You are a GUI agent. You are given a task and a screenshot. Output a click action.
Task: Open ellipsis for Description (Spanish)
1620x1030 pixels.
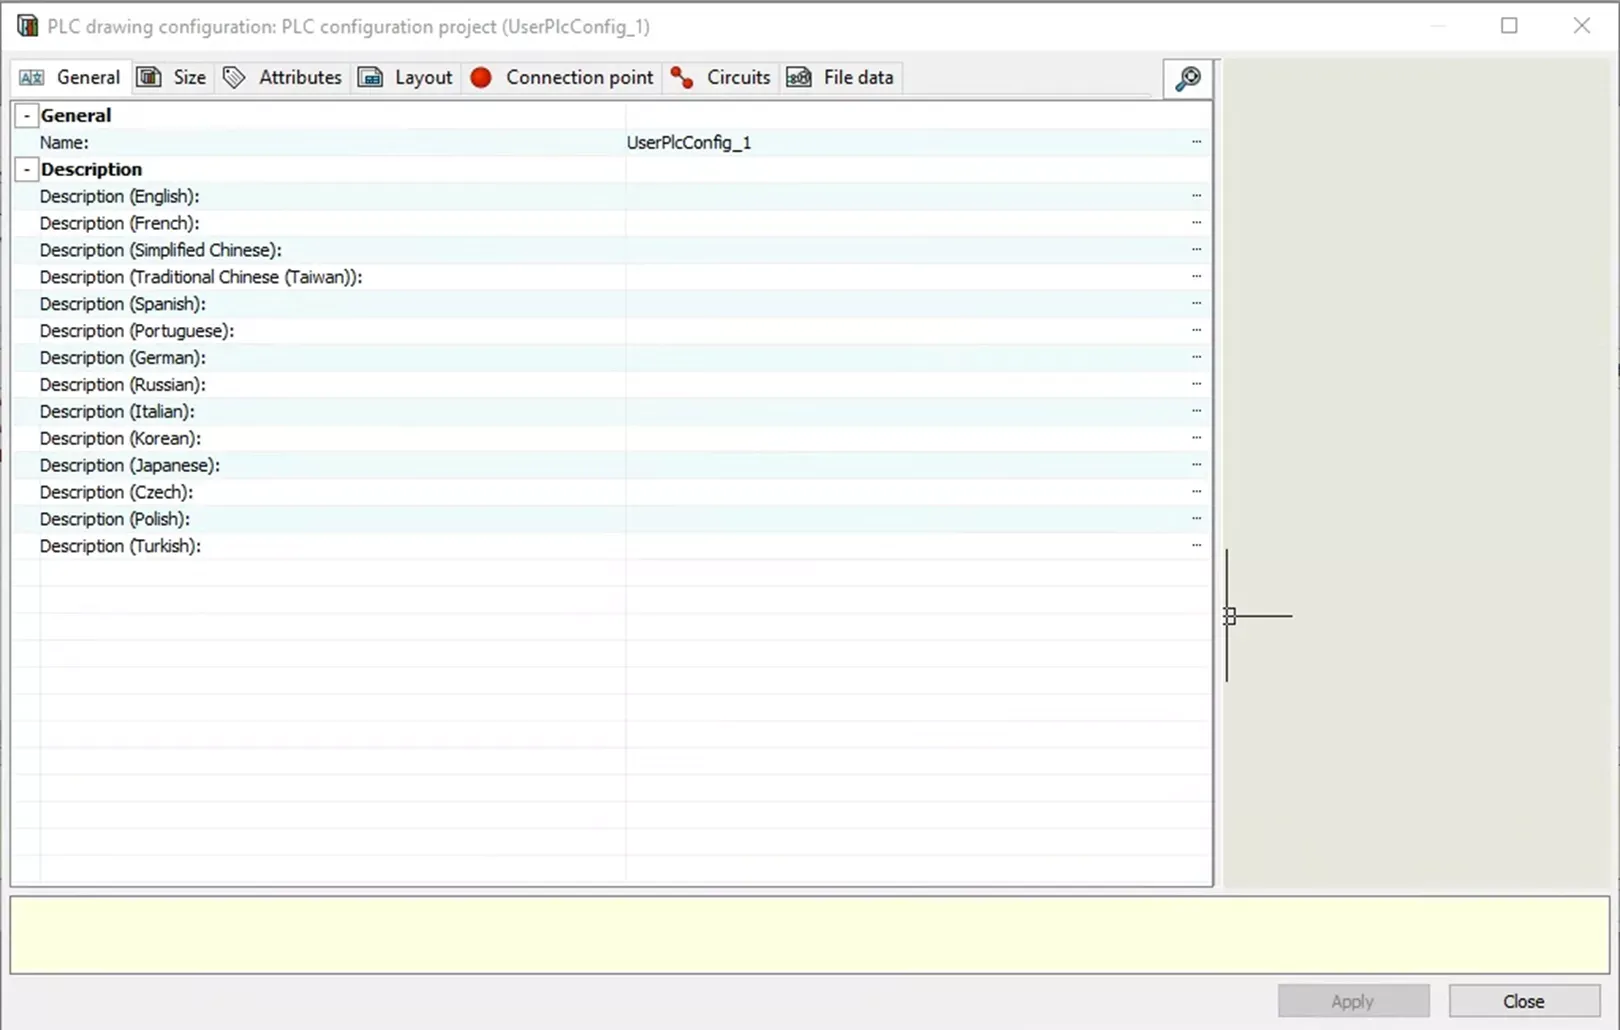tap(1196, 305)
